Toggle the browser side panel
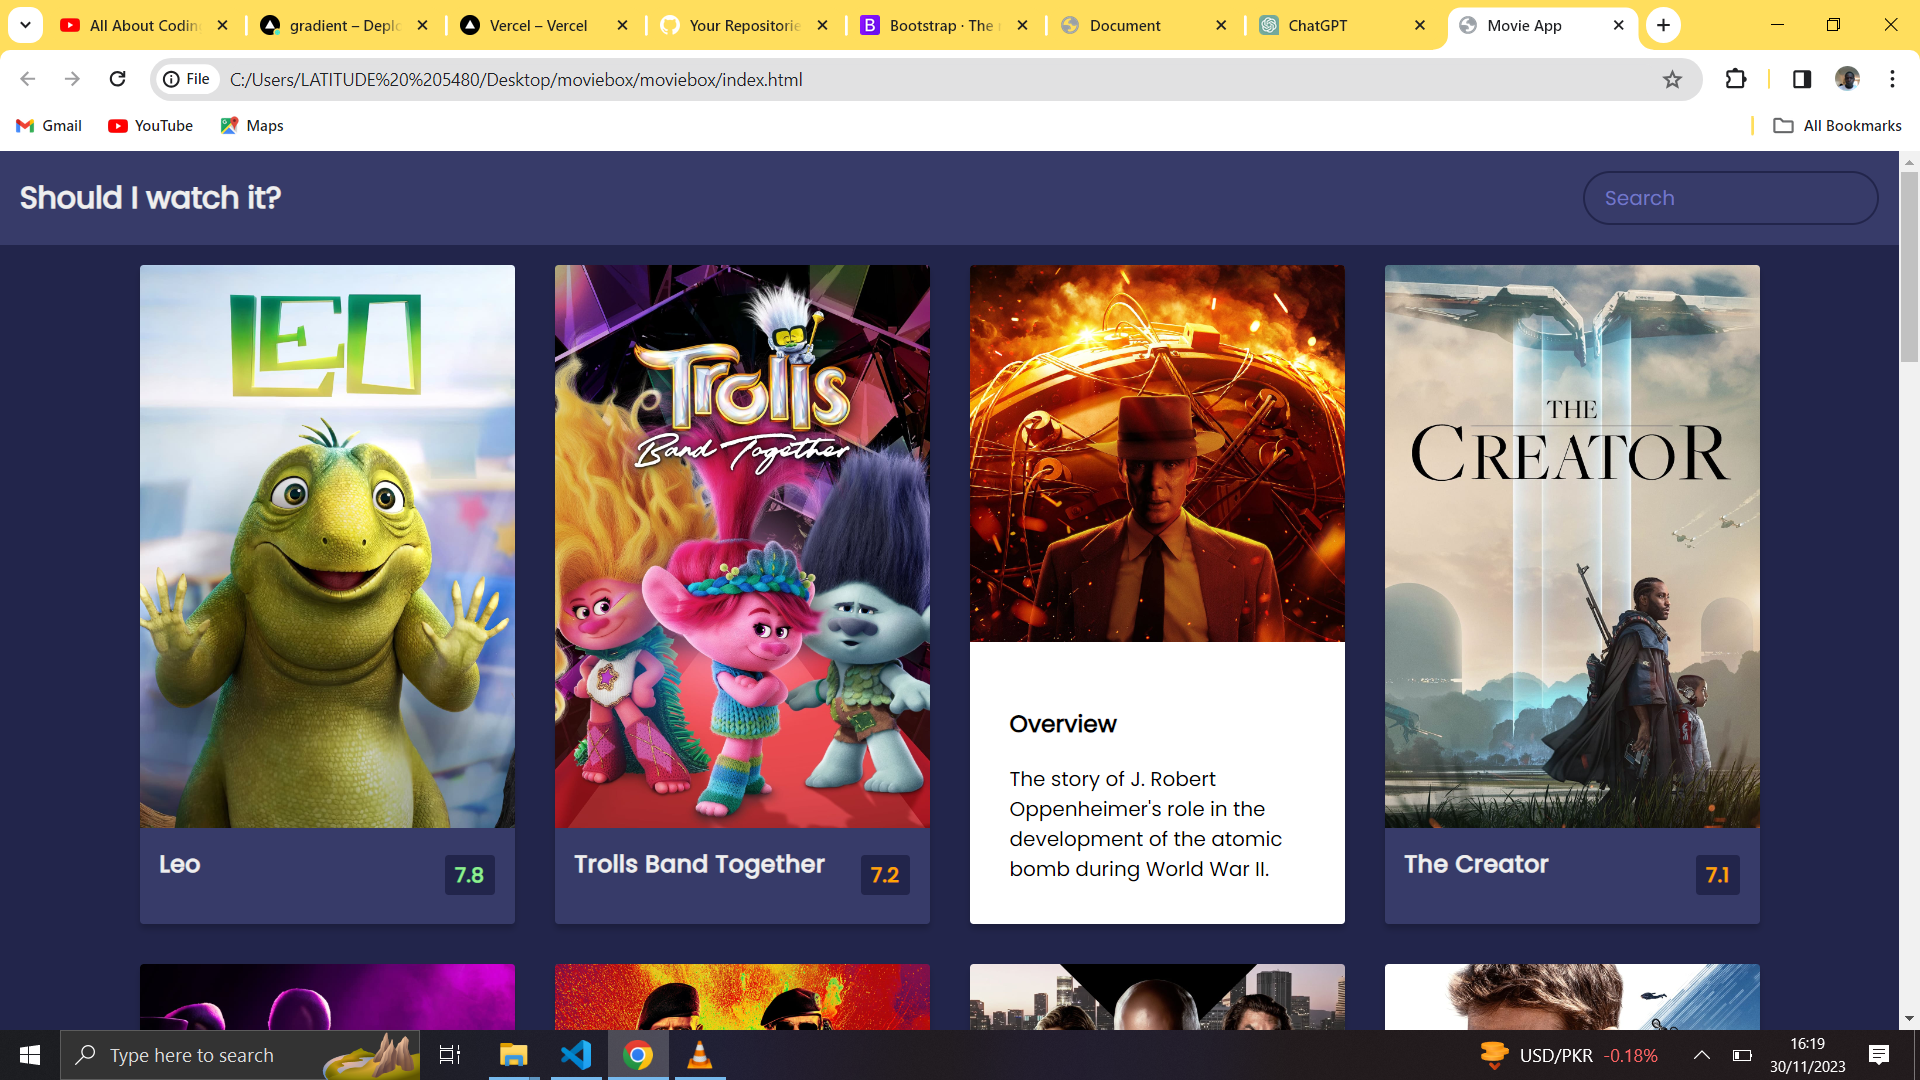Image resolution: width=1920 pixels, height=1080 pixels. (1801, 79)
